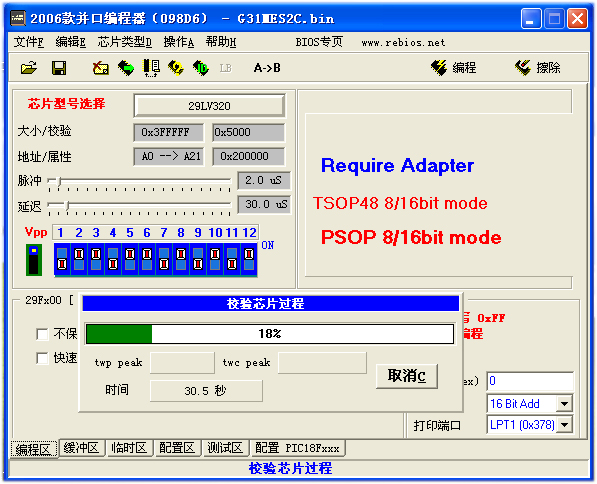Switch to the 缓冲区 tab

pos(81,448)
